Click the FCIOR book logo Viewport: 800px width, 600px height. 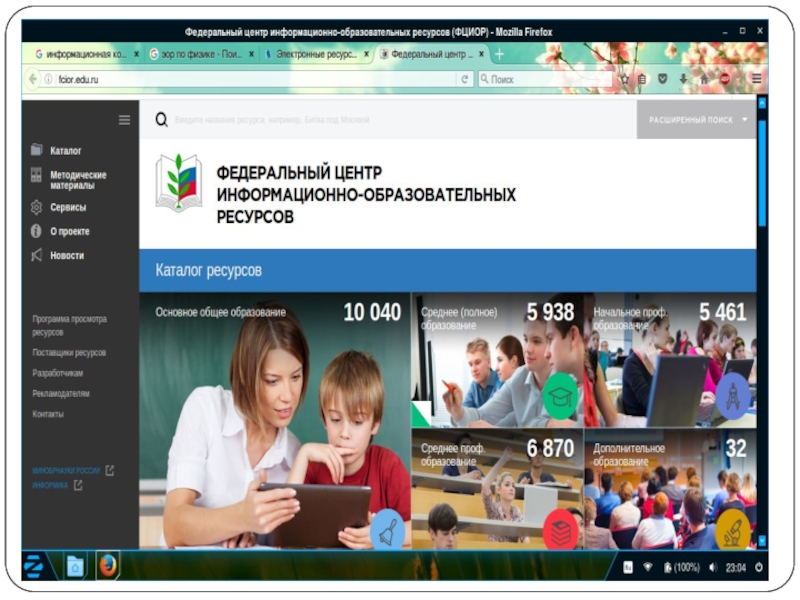(179, 183)
